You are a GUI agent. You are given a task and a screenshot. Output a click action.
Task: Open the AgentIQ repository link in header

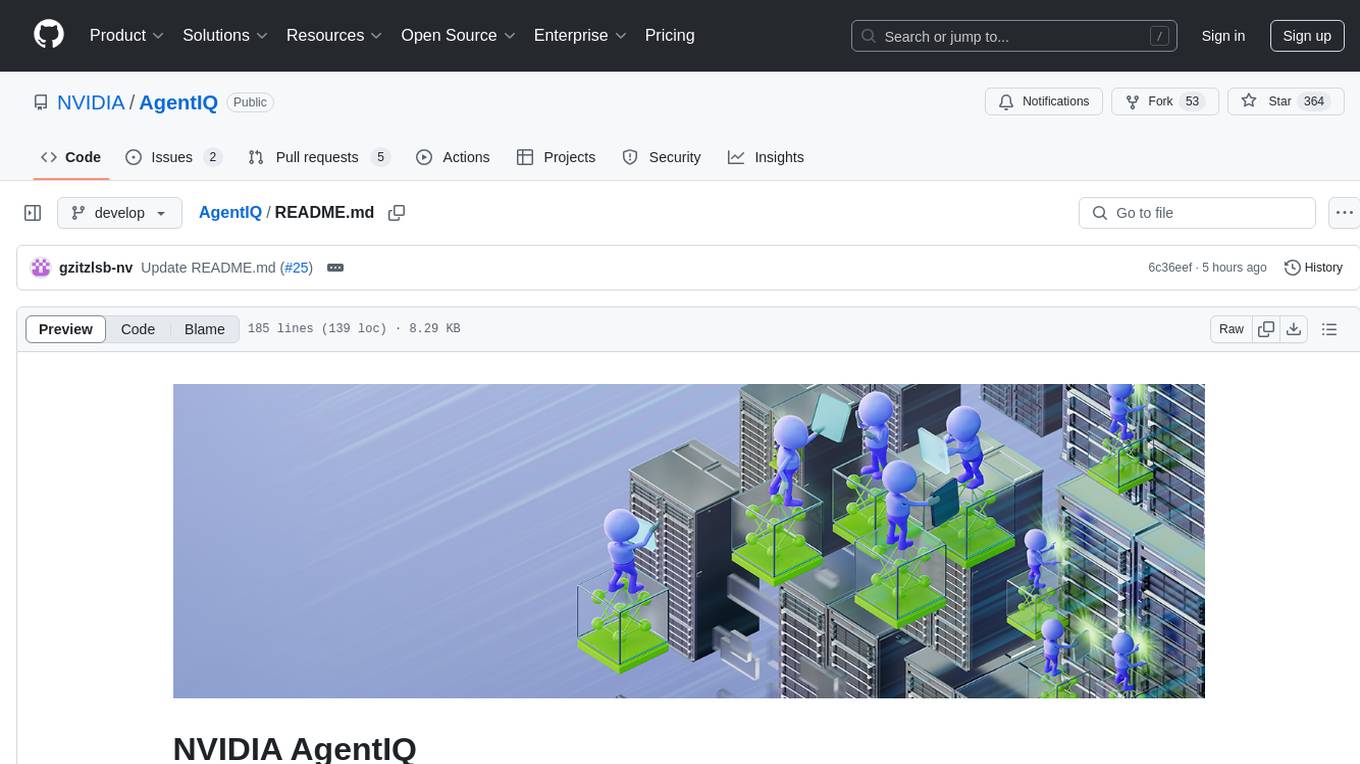(178, 102)
